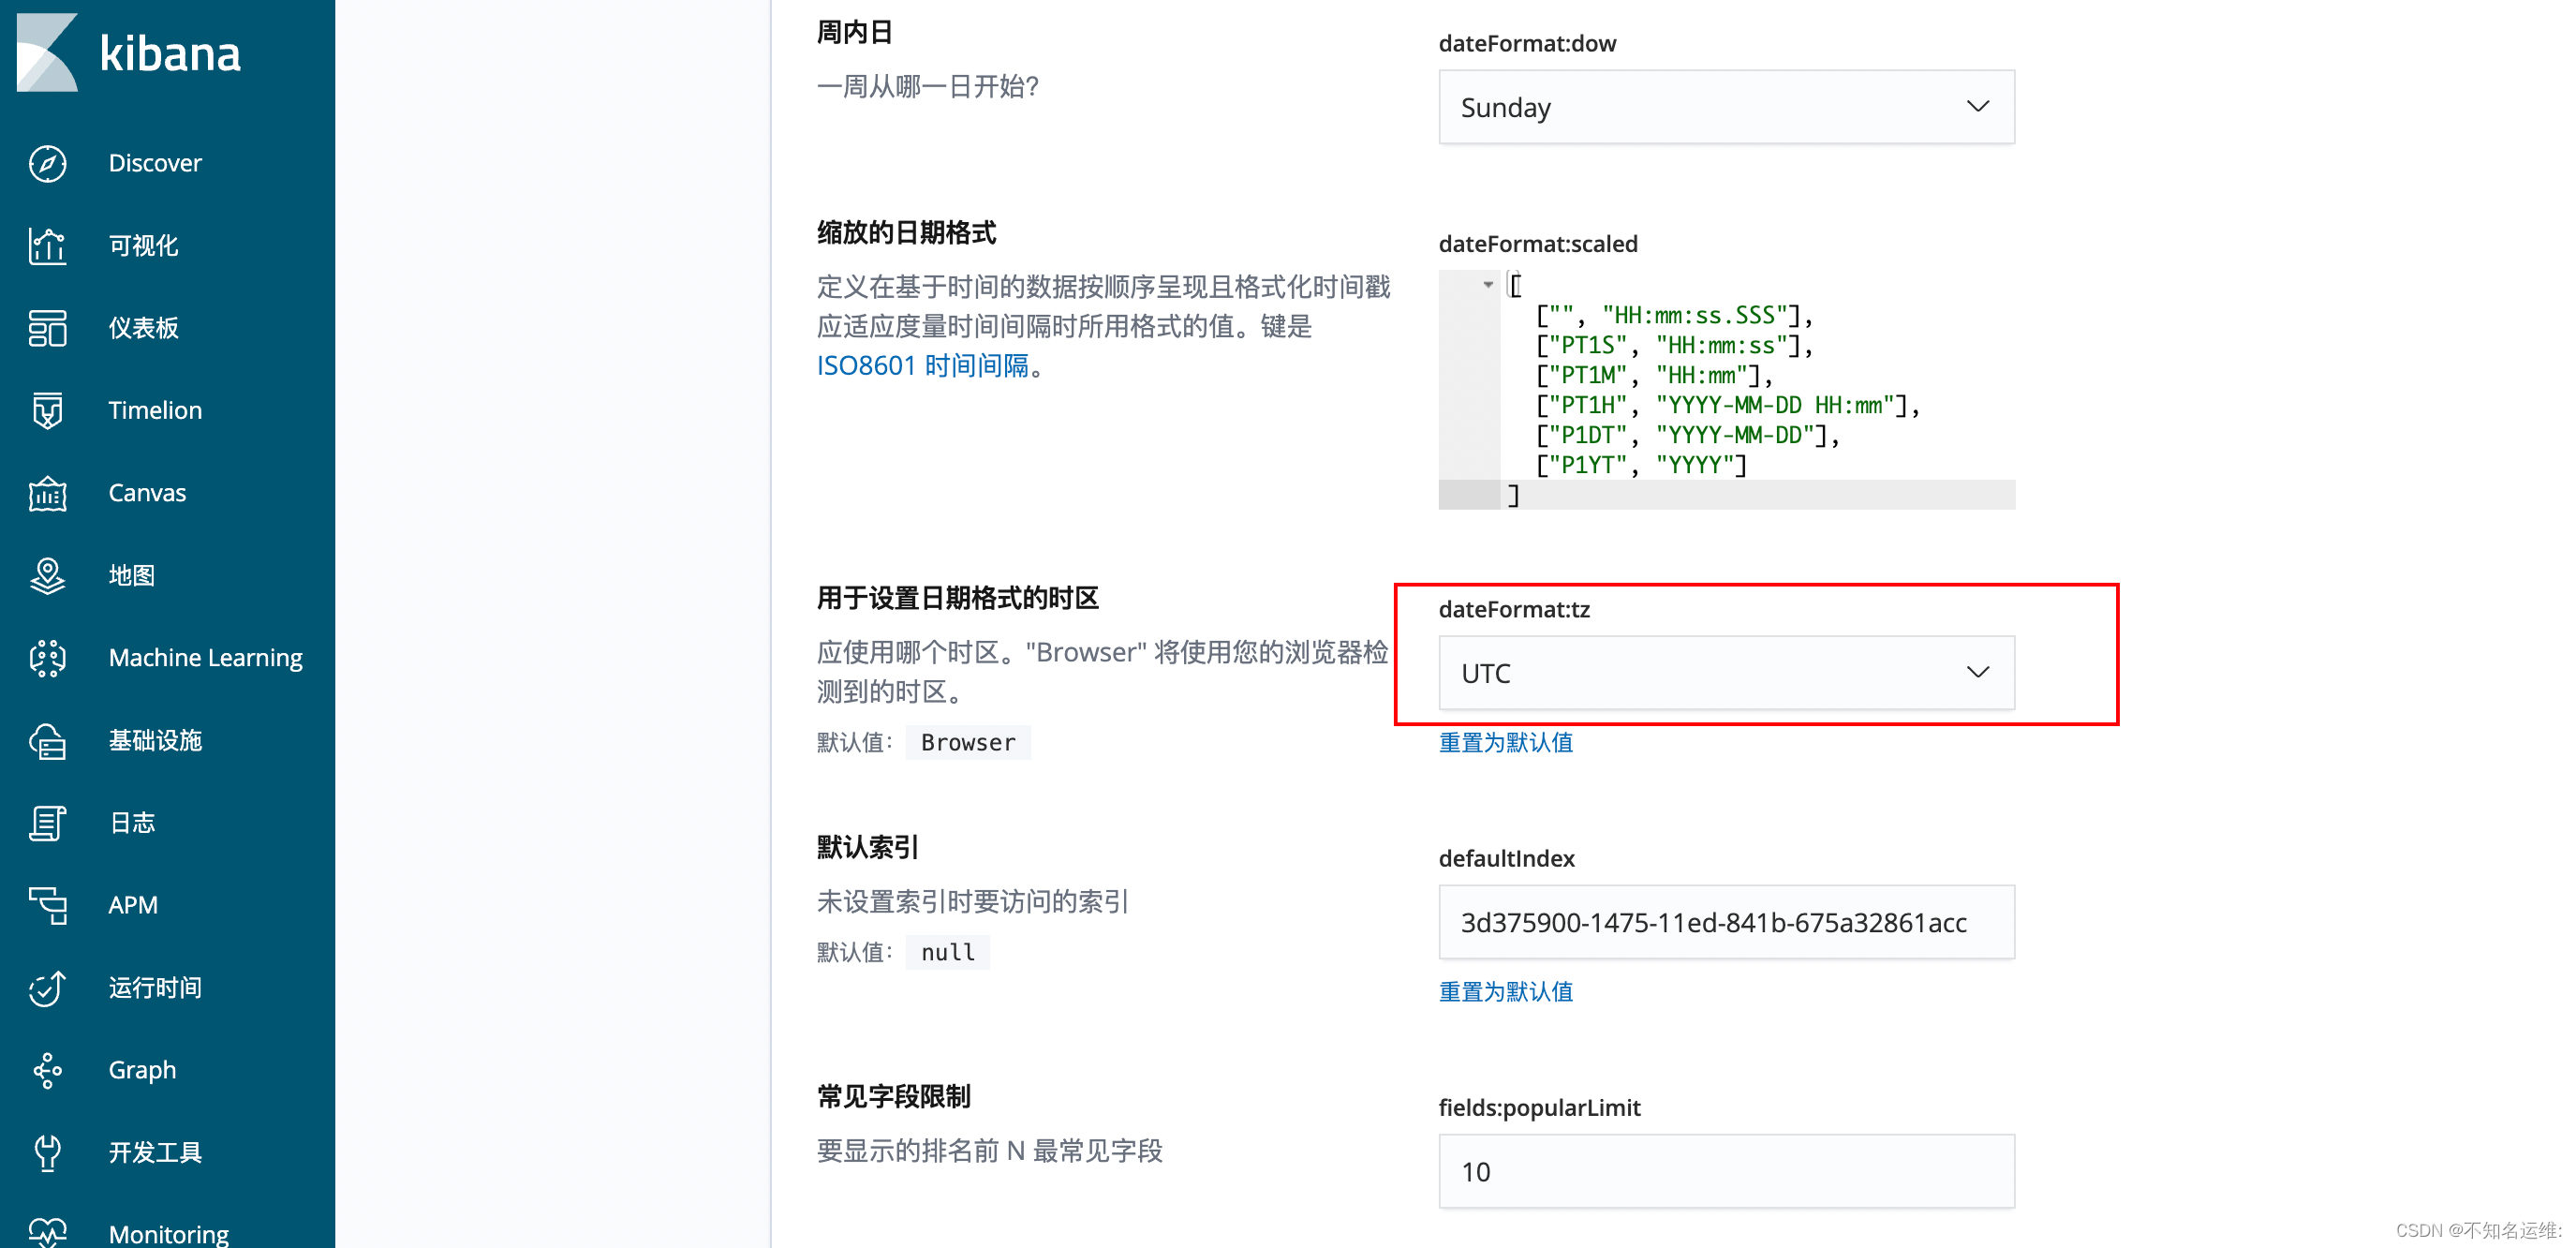Open the dateFormat:tz UTC dropdown

(x=1726, y=673)
